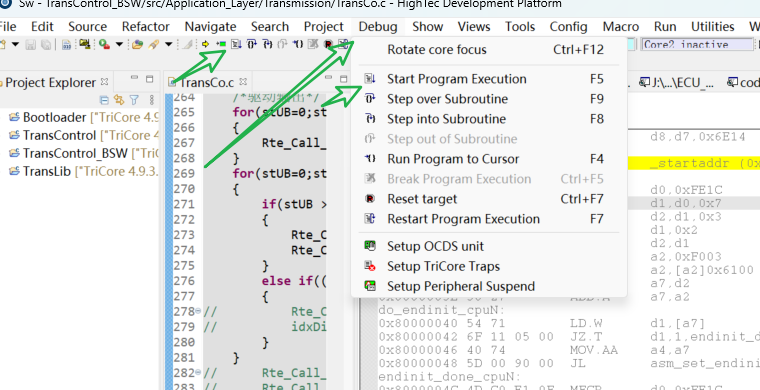The height and width of the screenshot is (390, 760).
Task: Open the Utilities menu
Action: click(x=712, y=27)
